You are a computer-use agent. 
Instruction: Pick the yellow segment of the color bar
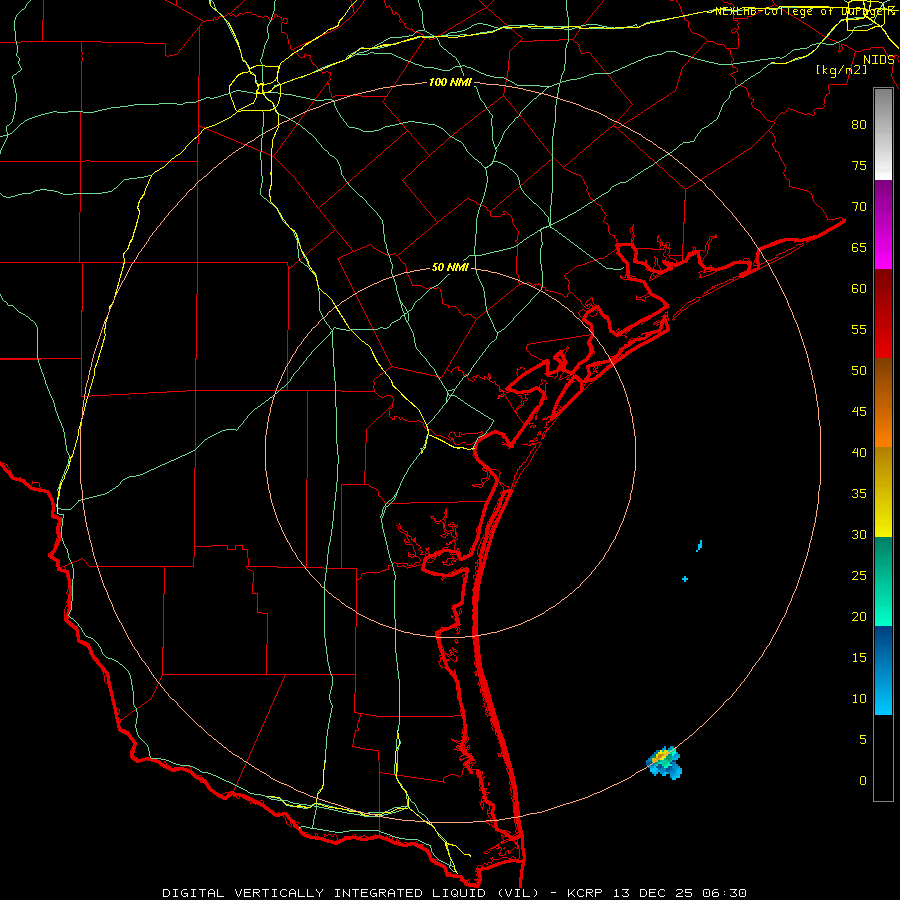point(883,492)
